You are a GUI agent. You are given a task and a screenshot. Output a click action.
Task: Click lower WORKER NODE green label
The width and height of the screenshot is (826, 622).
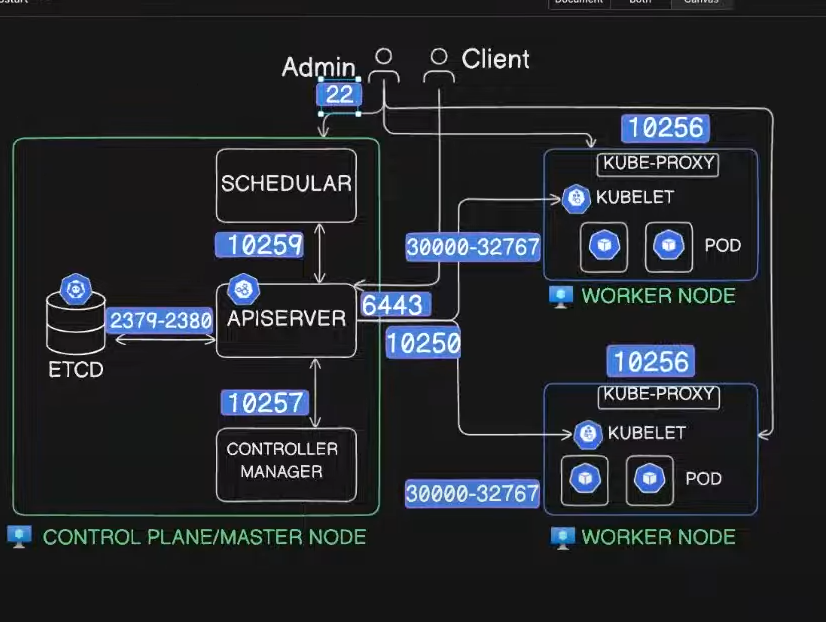(658, 537)
